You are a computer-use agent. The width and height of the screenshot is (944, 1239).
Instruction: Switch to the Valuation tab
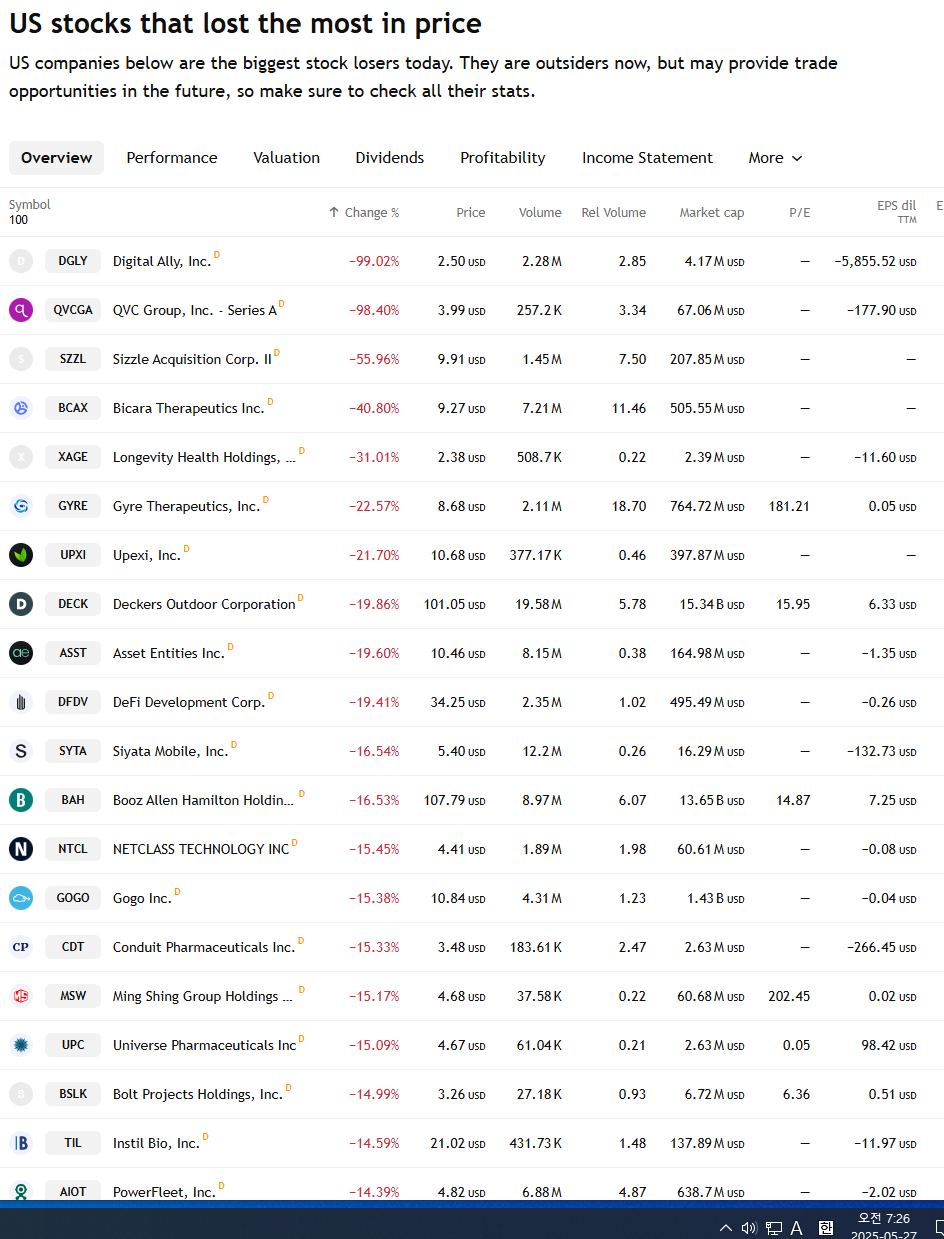pyautogui.click(x=287, y=158)
